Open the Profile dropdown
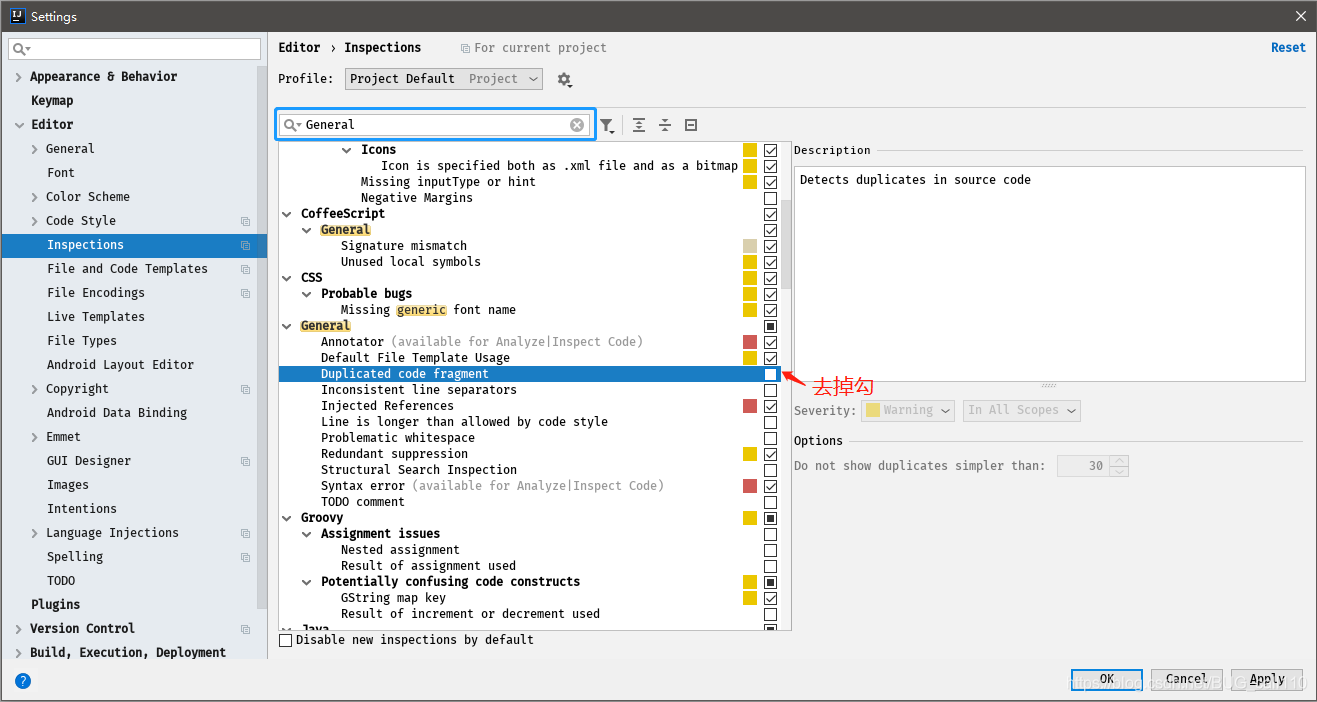 (x=443, y=79)
